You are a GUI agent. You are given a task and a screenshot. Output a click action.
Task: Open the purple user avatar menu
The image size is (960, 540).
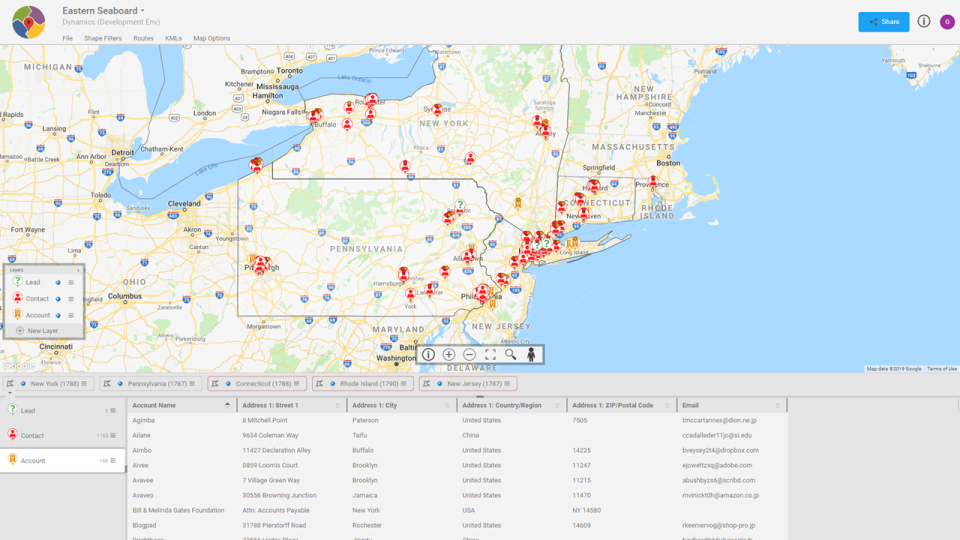click(x=947, y=22)
